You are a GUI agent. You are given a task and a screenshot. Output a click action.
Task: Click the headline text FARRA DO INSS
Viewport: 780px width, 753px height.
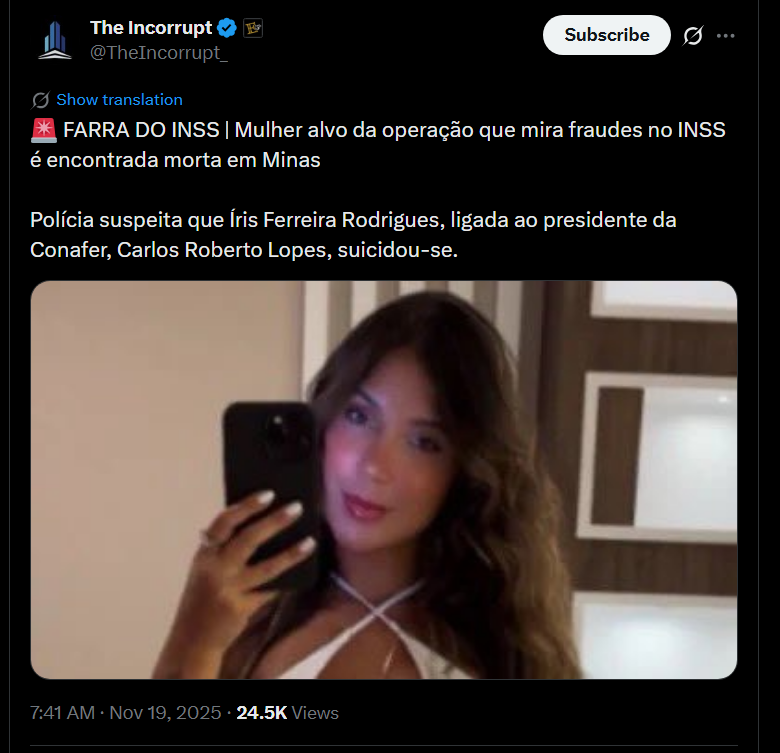141,130
